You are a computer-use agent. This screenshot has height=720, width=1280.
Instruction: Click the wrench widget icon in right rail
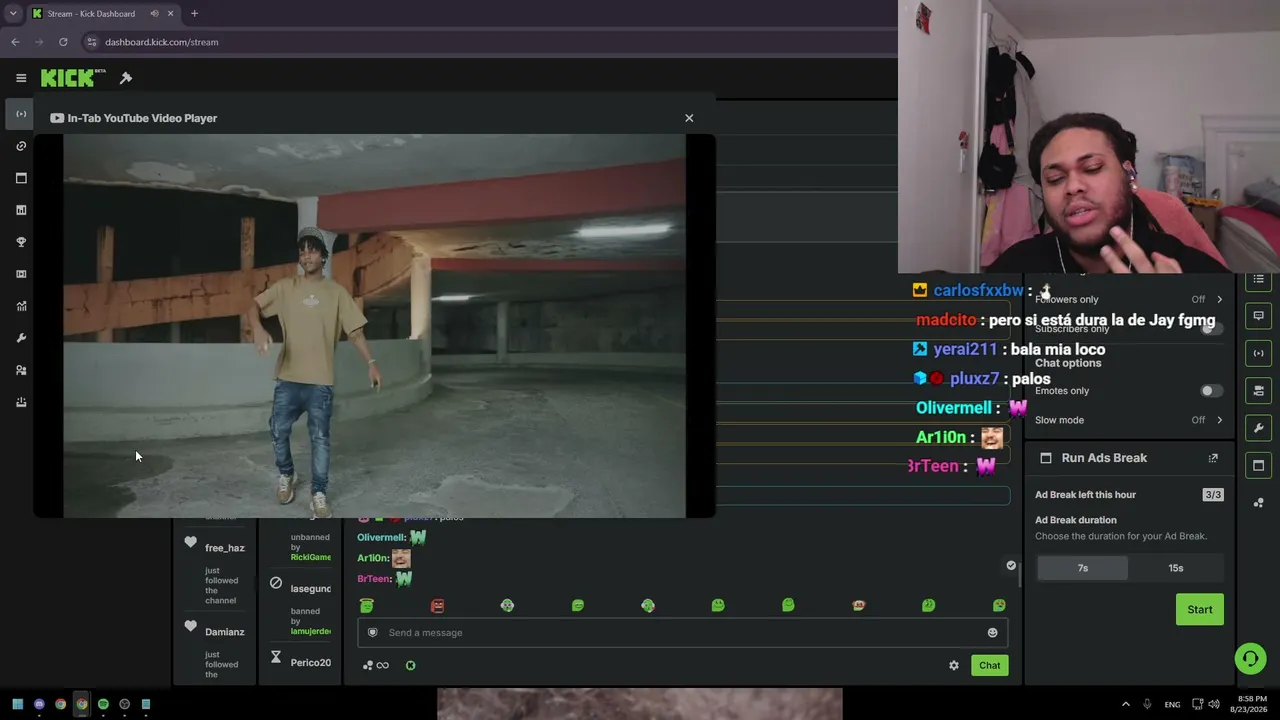click(x=1259, y=428)
